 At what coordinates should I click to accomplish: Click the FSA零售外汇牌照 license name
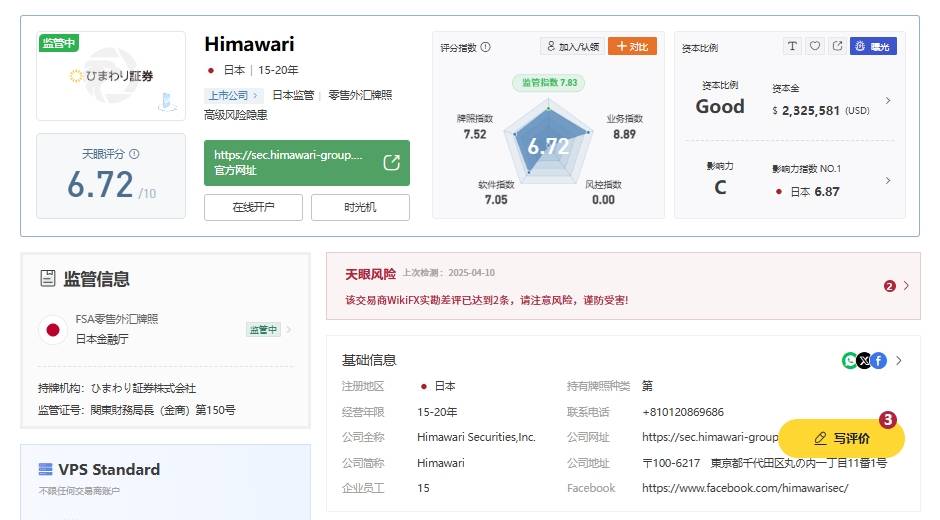tap(117, 319)
